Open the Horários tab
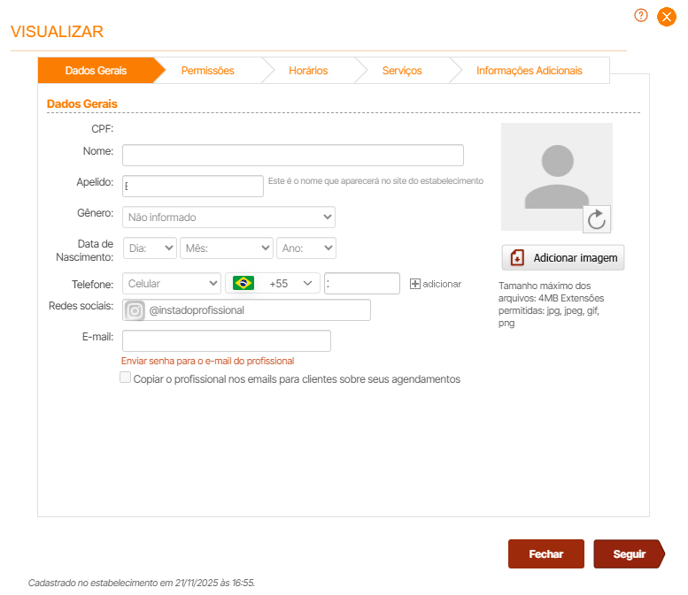 point(307,71)
